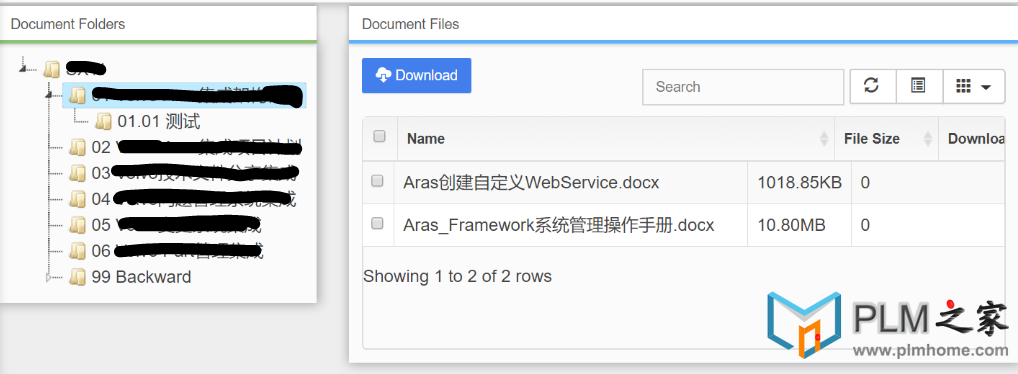Image resolution: width=1018 pixels, height=374 pixels.
Task: Select the folder beginning with 04
Action: (194, 199)
